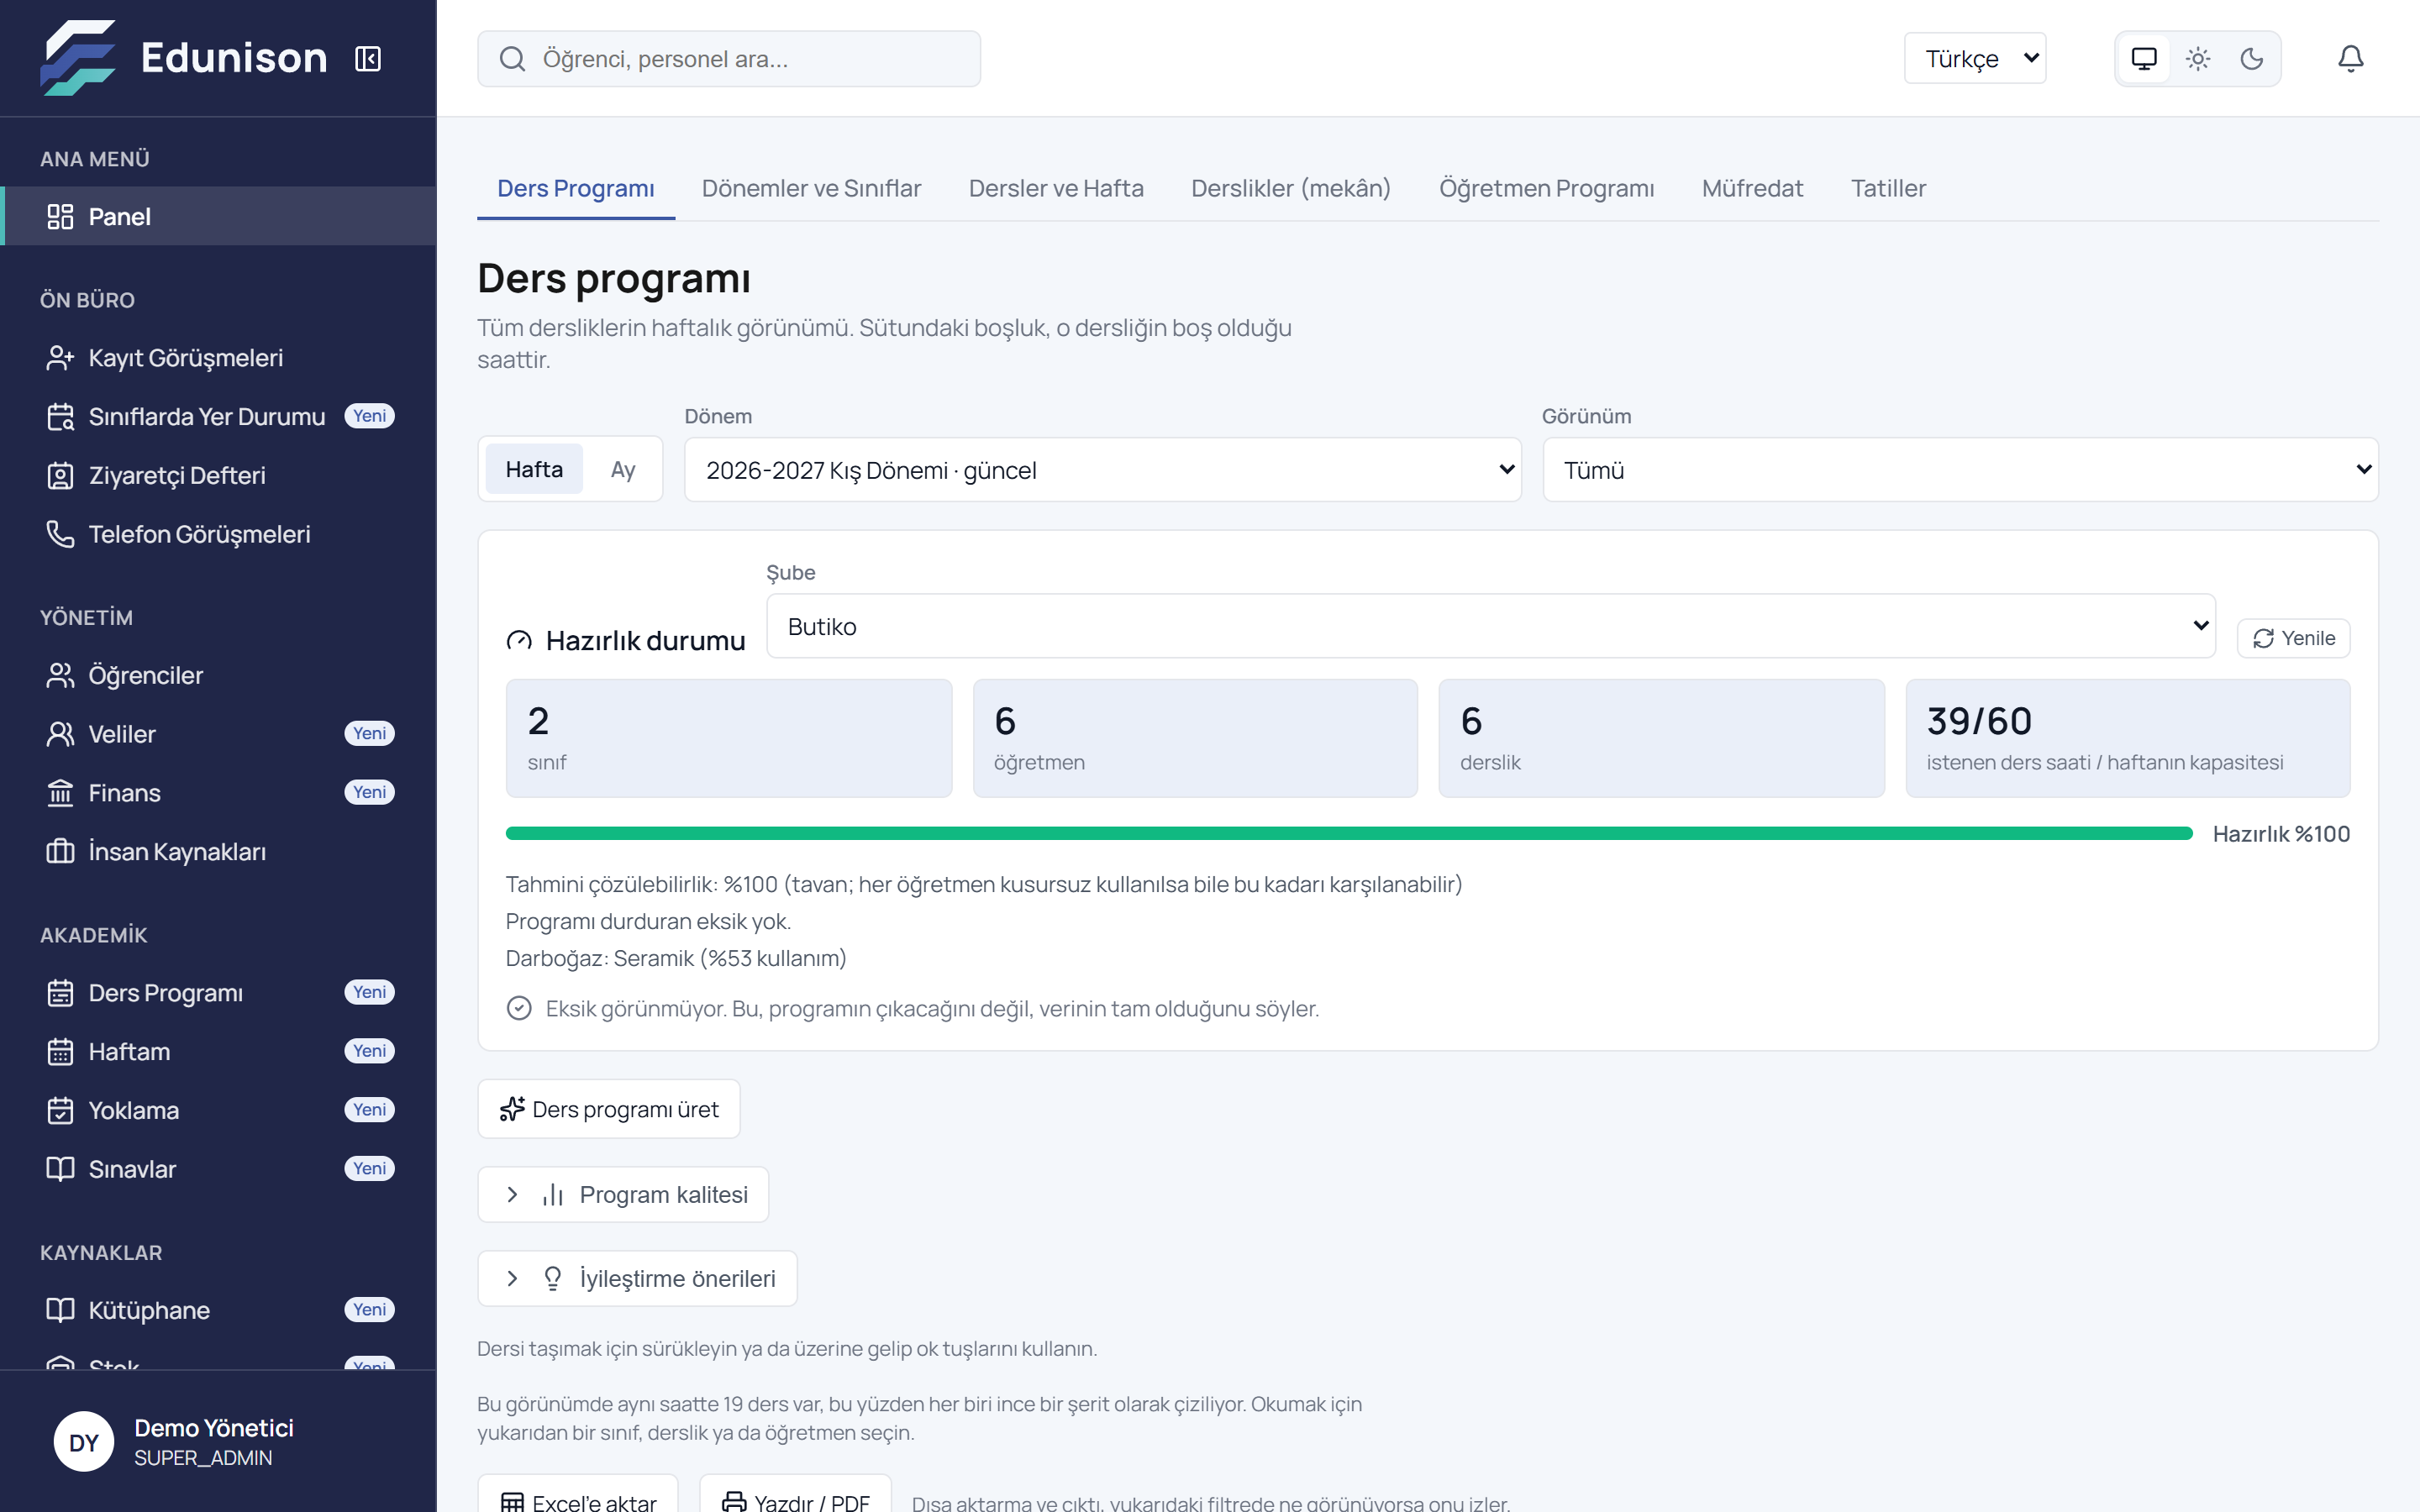The image size is (2420, 1512).
Task: Switch to Müfredat tab
Action: 1752,188
